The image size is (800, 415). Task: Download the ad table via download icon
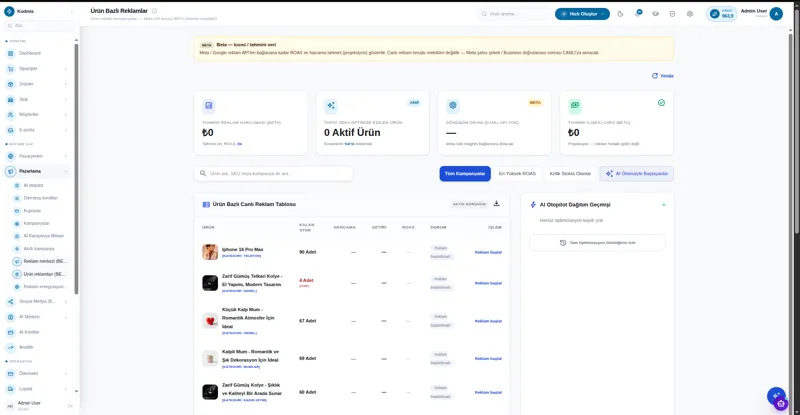496,204
